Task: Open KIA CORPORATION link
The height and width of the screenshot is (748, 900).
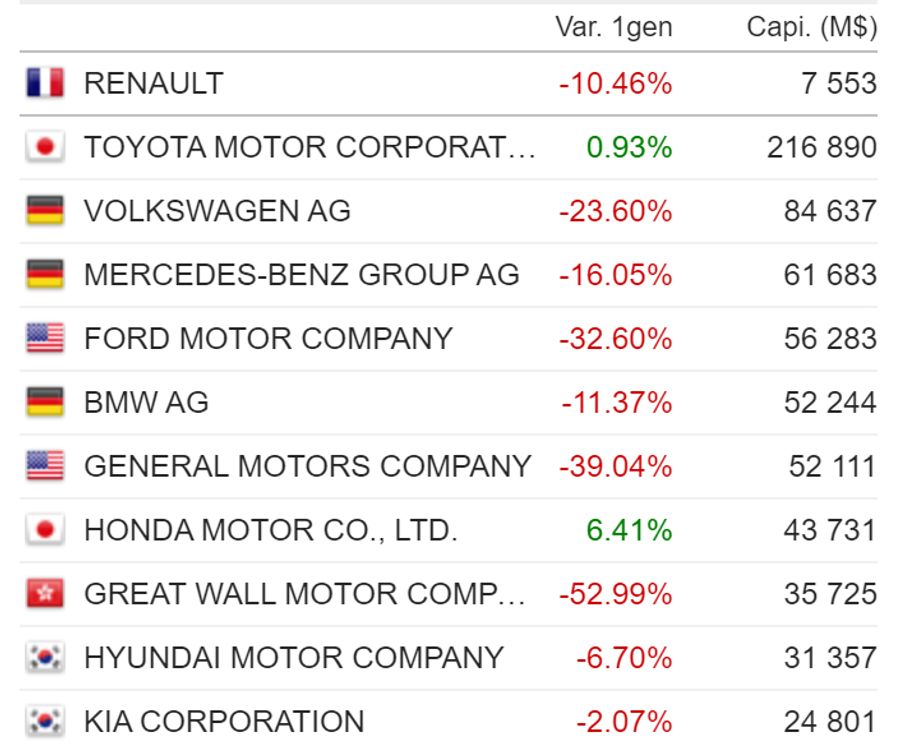Action: 224,722
